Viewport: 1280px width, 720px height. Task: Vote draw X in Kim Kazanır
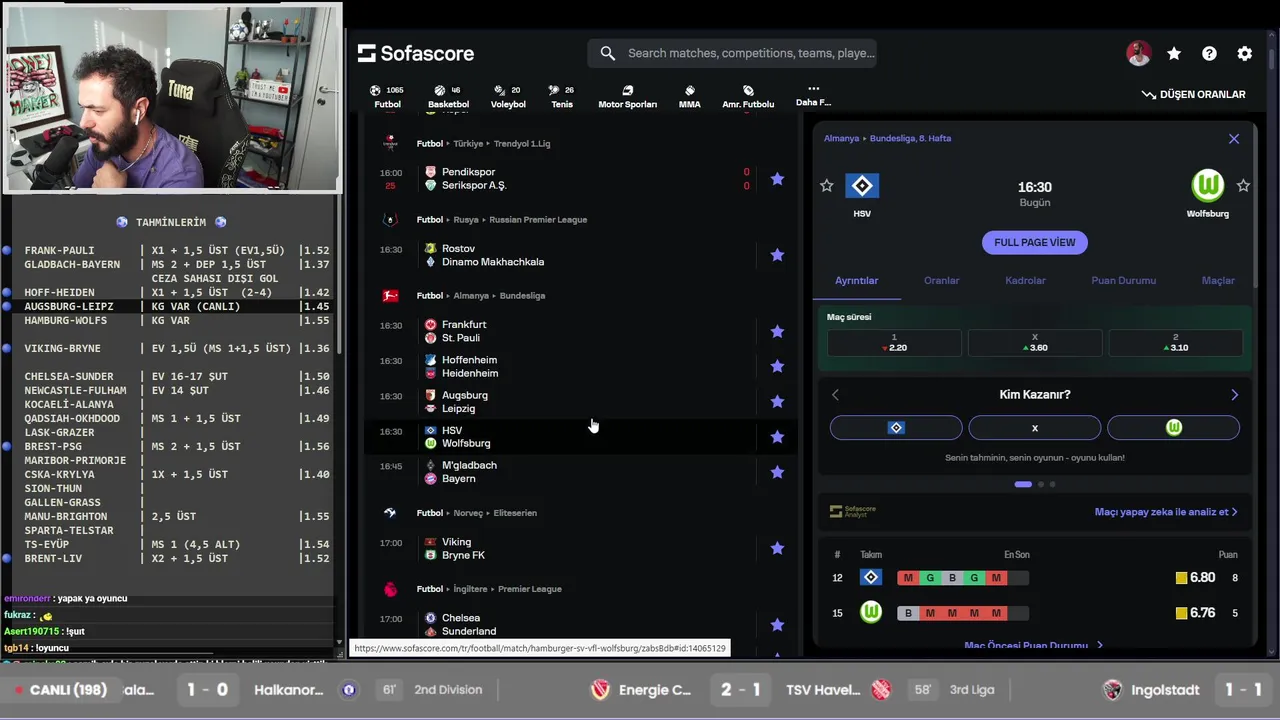point(1035,428)
